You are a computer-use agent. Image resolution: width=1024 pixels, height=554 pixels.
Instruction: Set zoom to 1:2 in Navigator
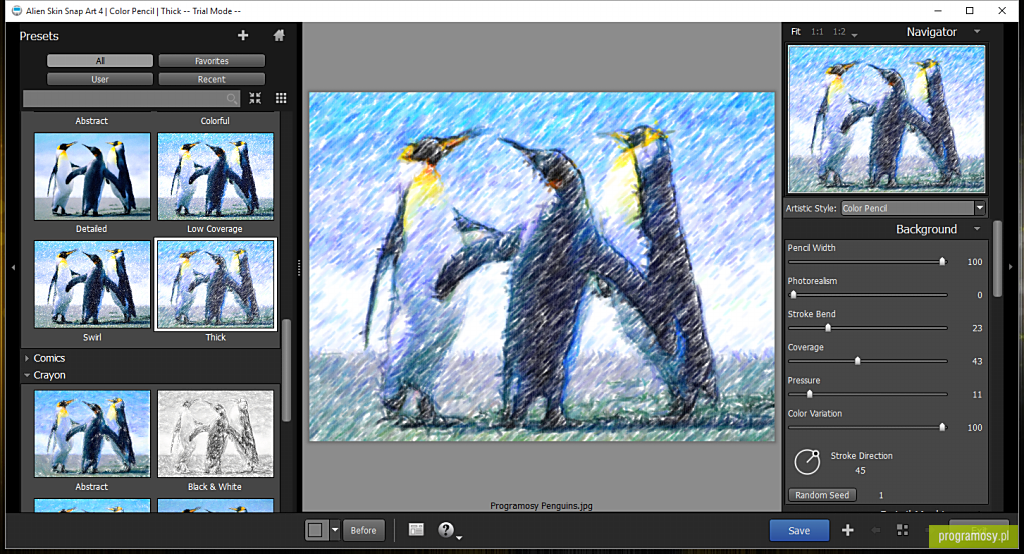click(839, 31)
